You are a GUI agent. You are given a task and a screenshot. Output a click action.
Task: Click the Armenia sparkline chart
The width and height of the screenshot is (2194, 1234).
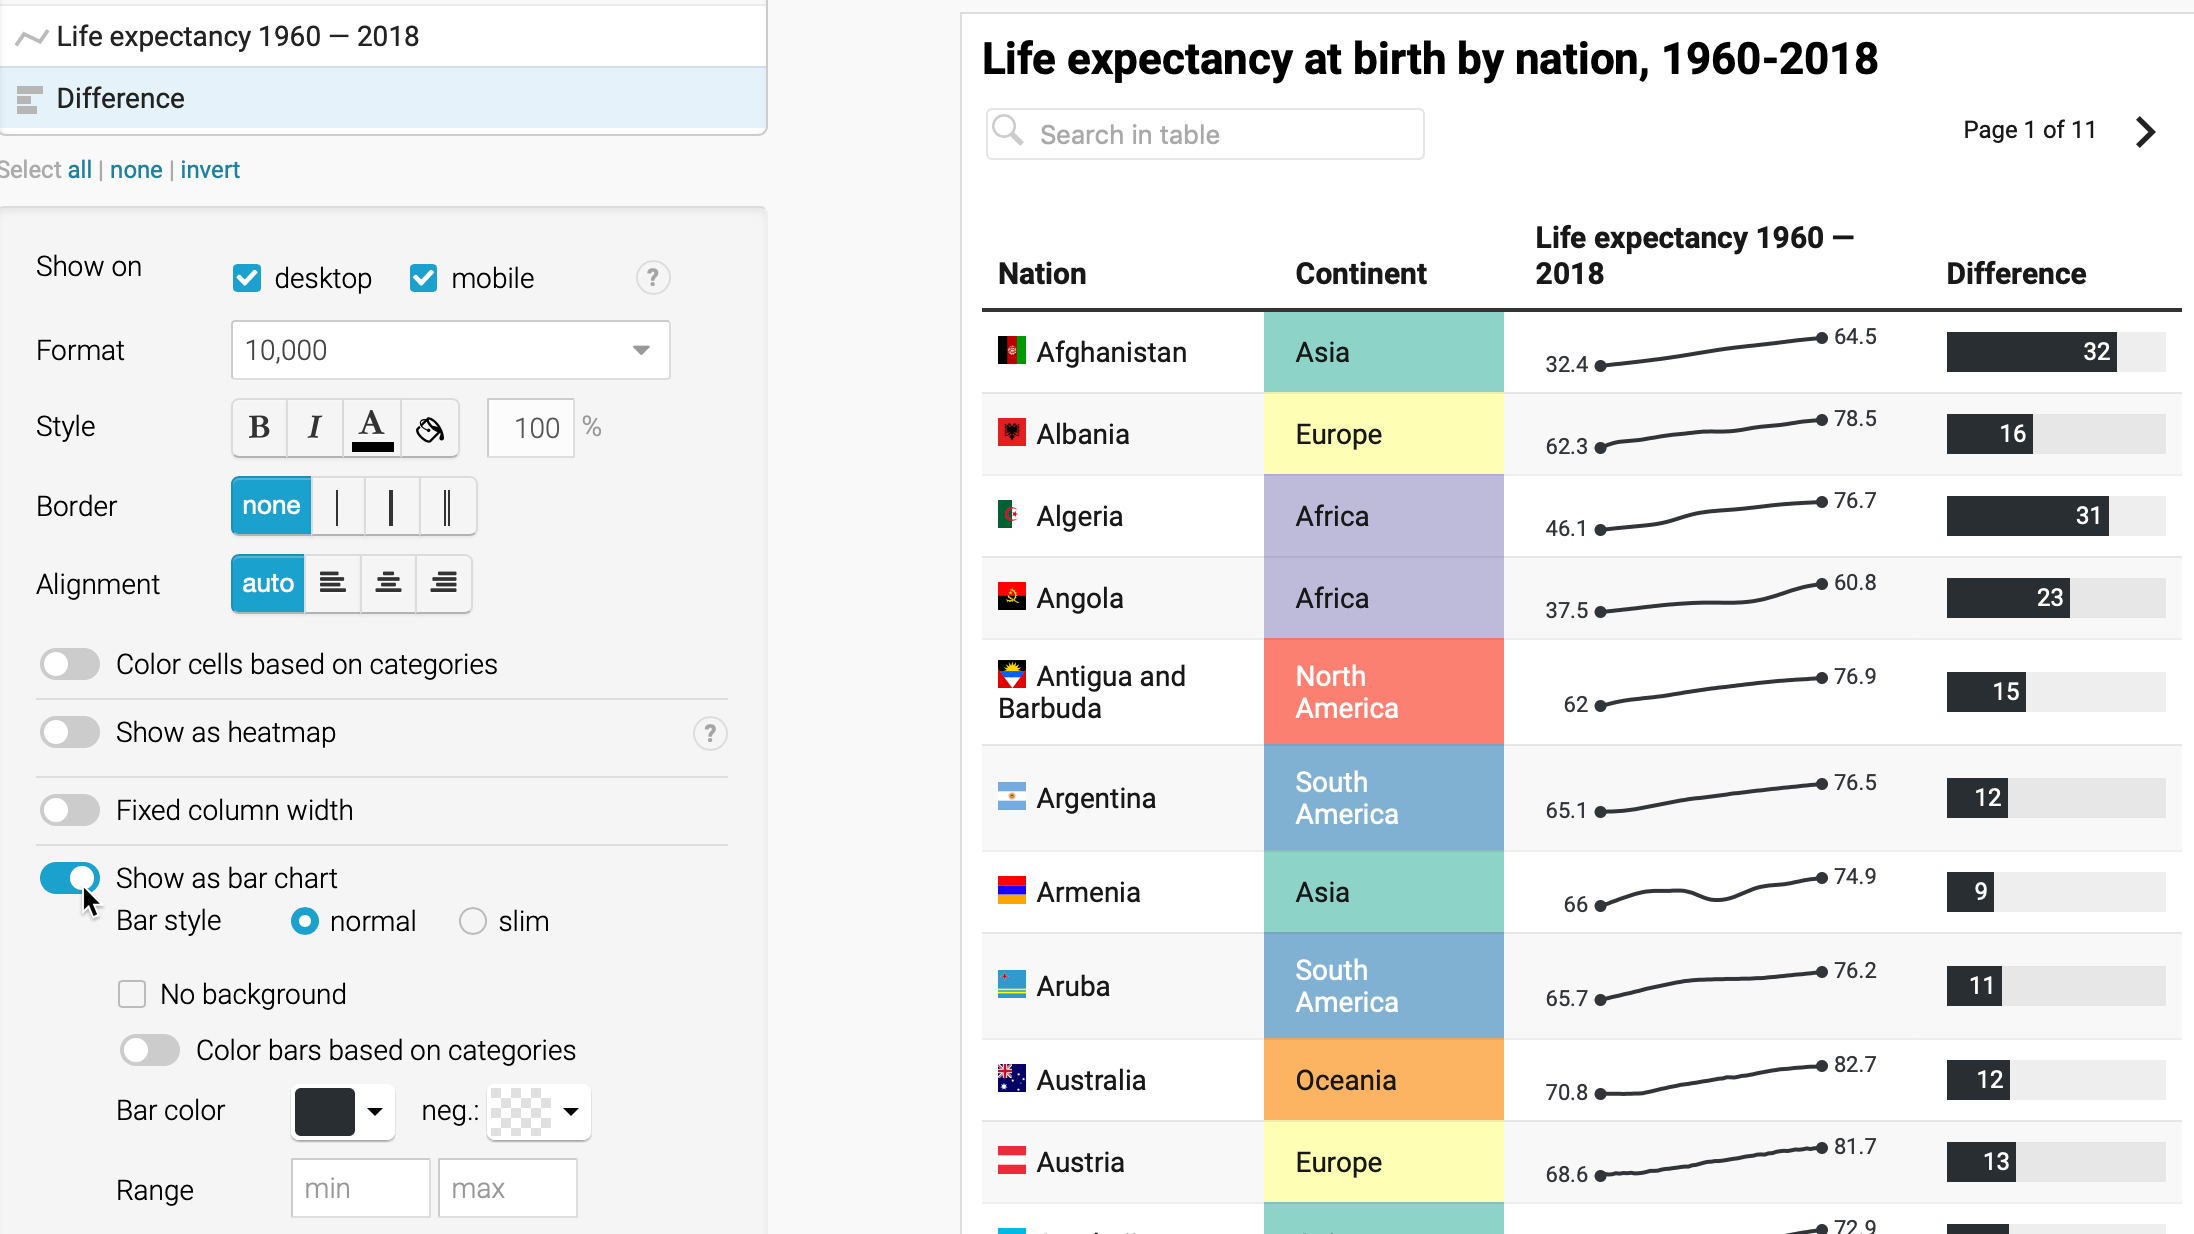1712,890
